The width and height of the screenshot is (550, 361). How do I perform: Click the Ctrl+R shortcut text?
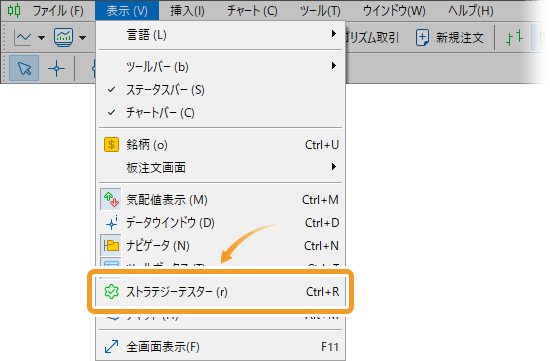[322, 292]
